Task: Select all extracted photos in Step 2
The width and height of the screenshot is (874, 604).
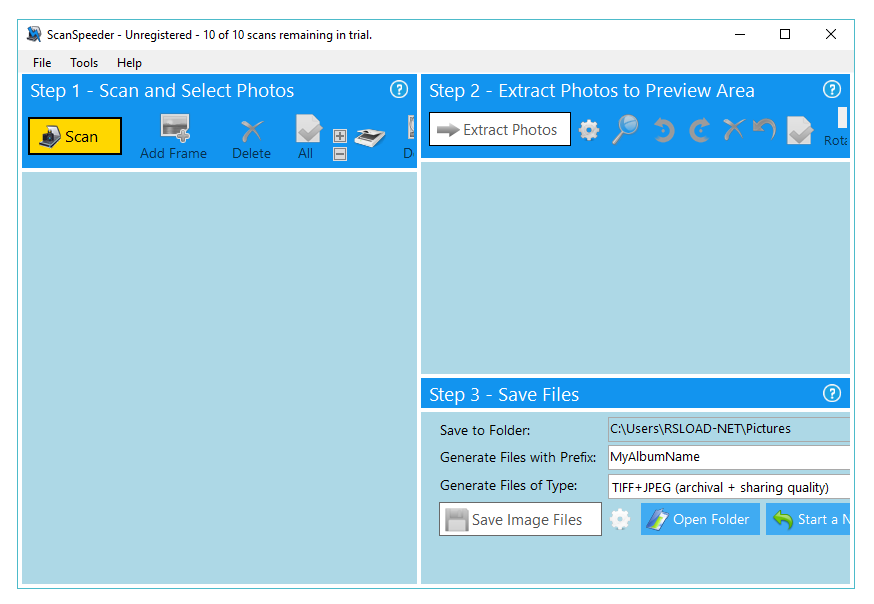Action: click(x=800, y=130)
